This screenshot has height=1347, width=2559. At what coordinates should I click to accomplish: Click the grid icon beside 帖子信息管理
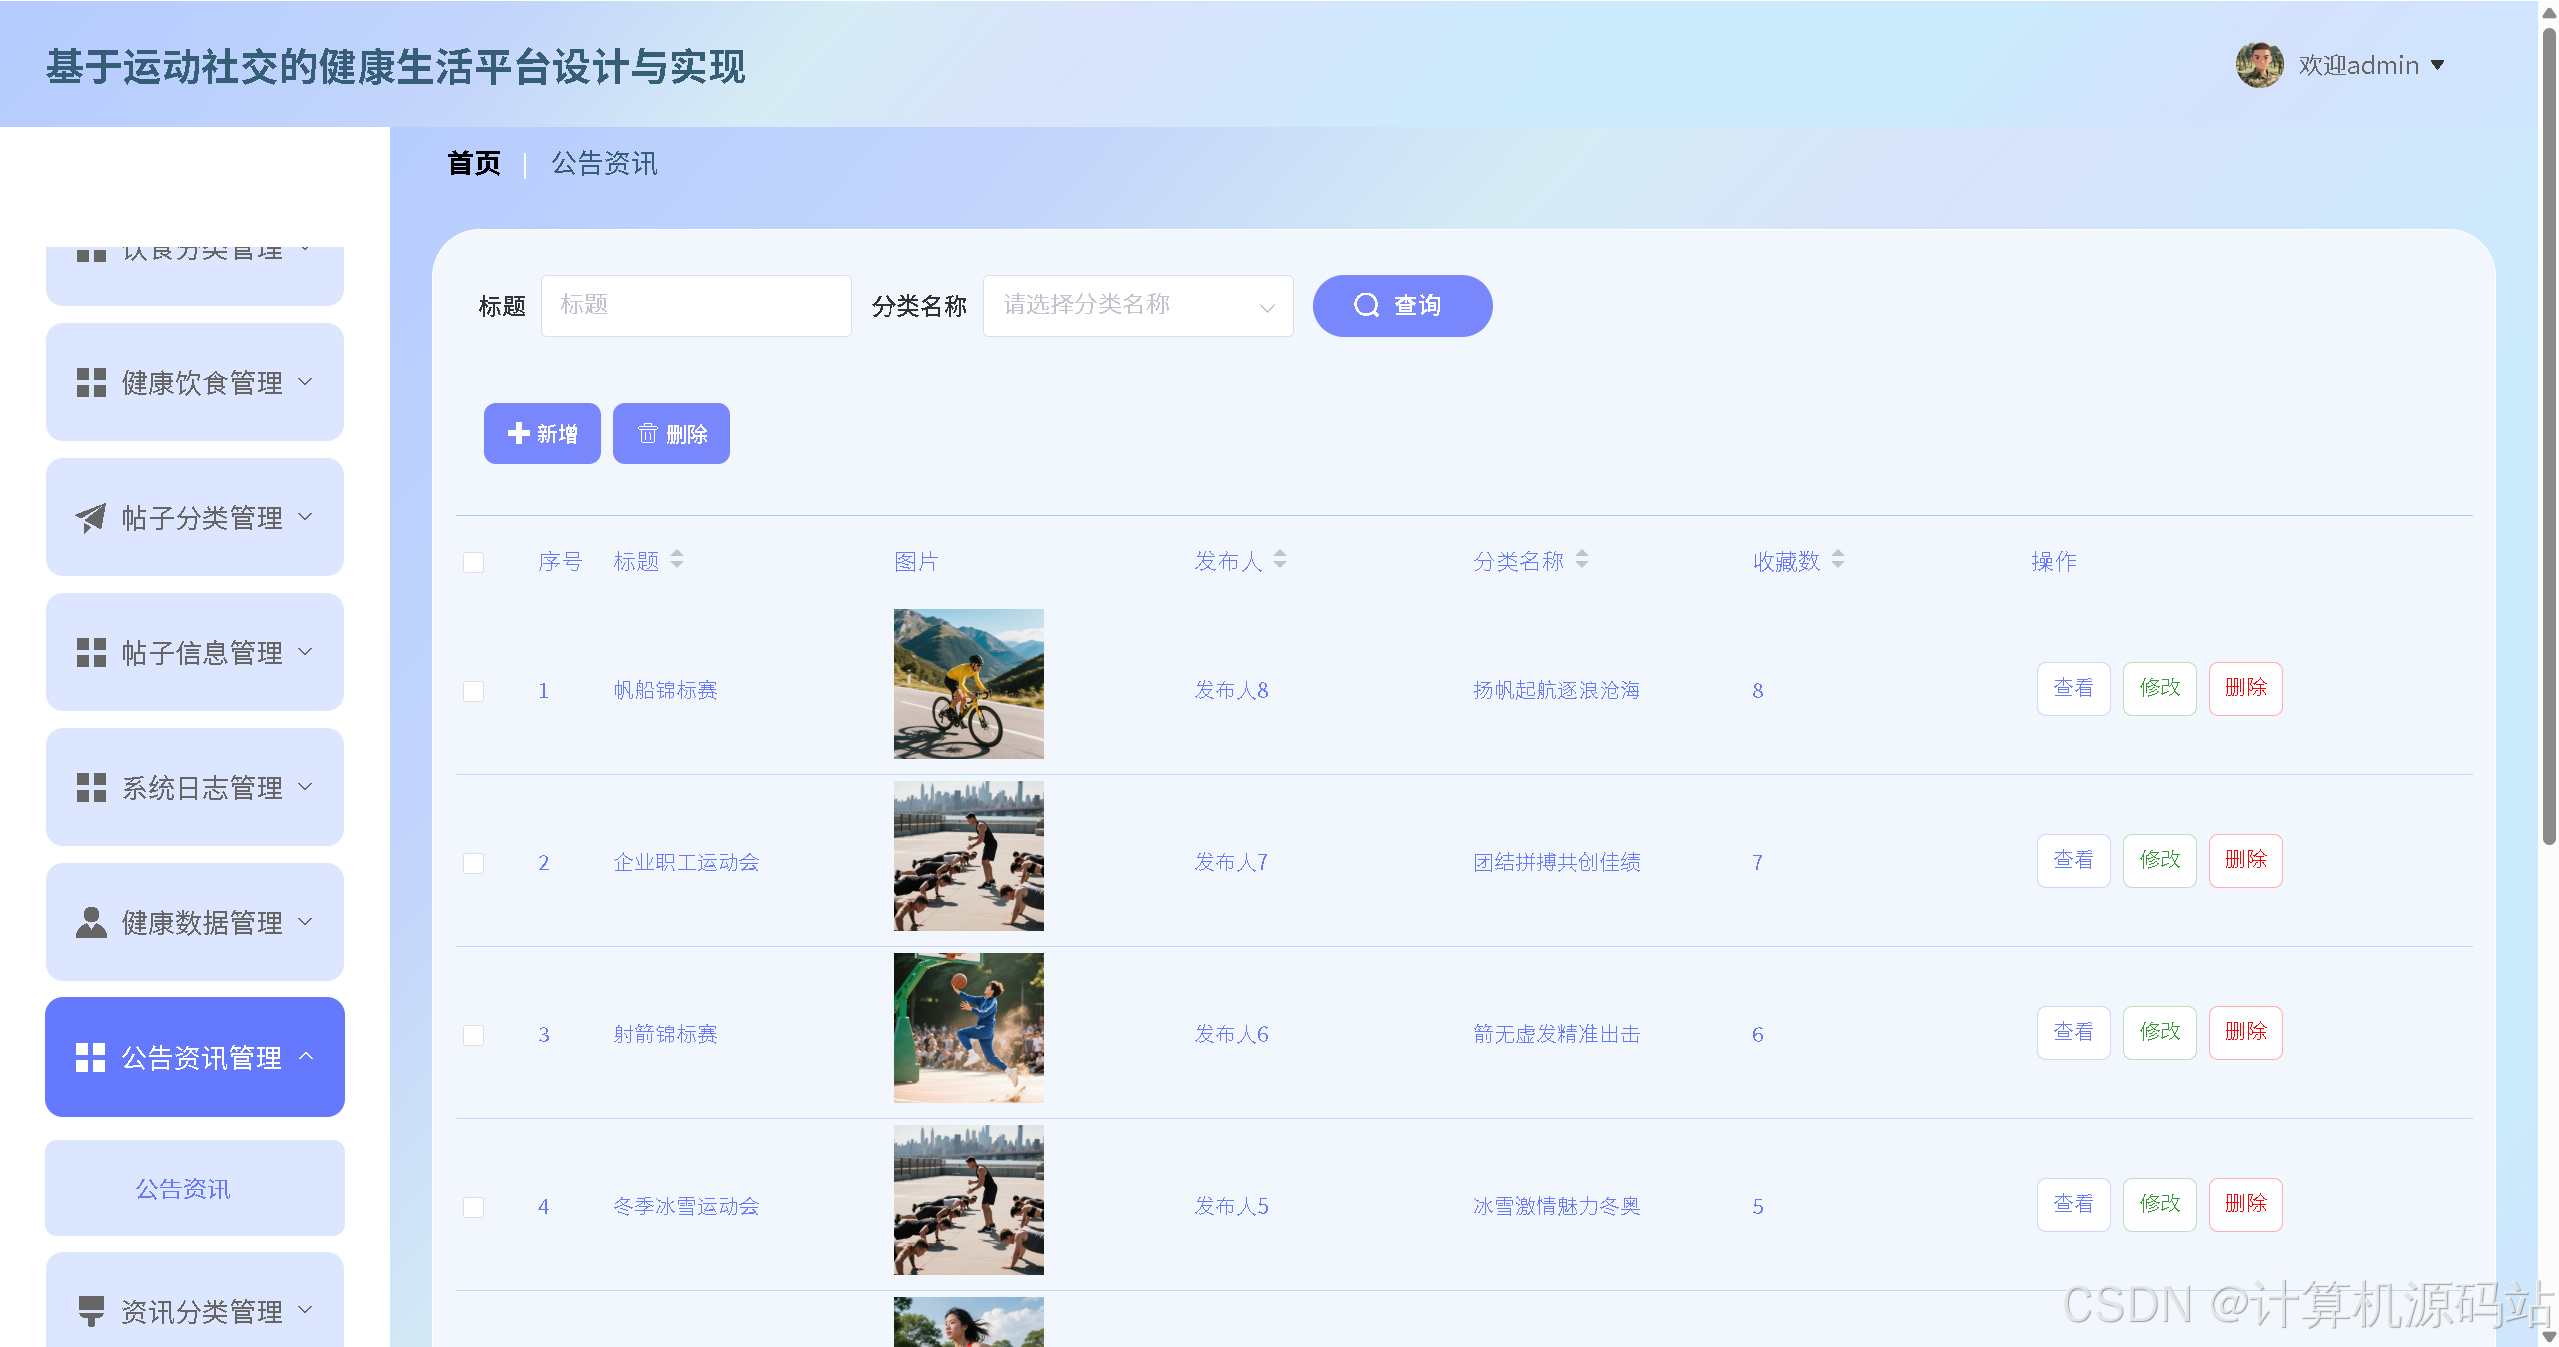pos(91,652)
